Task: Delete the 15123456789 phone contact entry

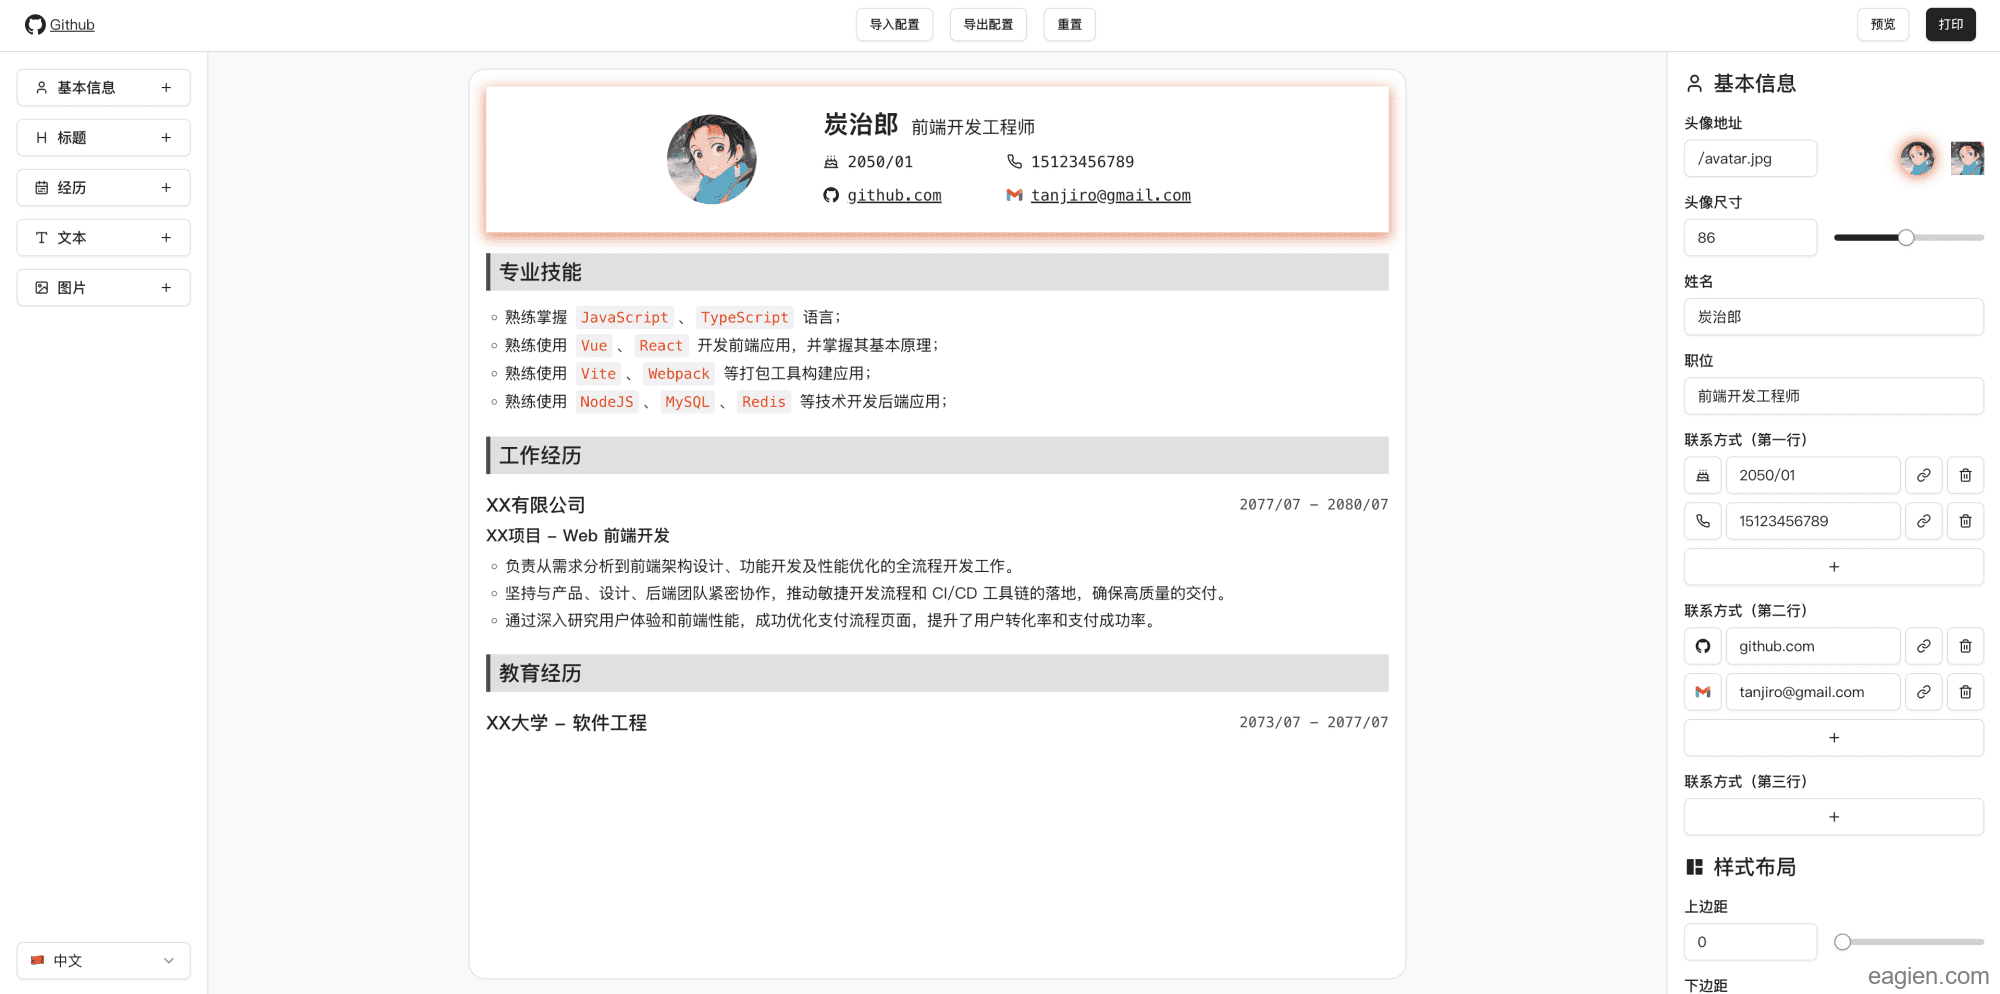Action: [x=1965, y=521]
